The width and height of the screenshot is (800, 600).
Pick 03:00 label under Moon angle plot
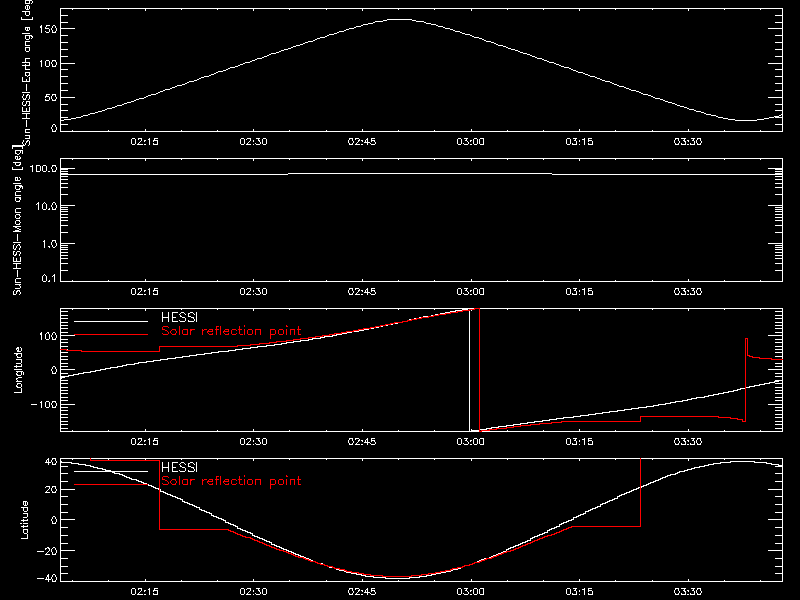pos(470,291)
